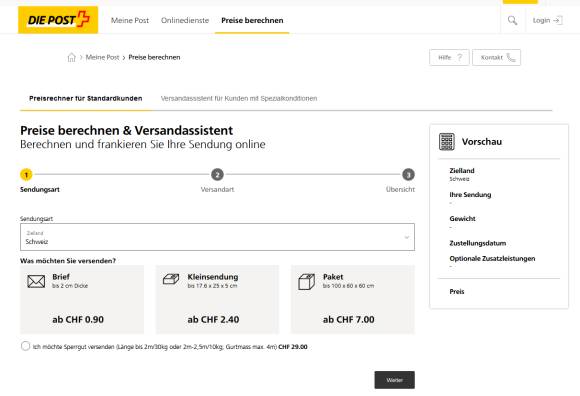580x396 pixels.
Task: Click Optionale Zusatzleistungen in Vorschau
Action: [492, 258]
